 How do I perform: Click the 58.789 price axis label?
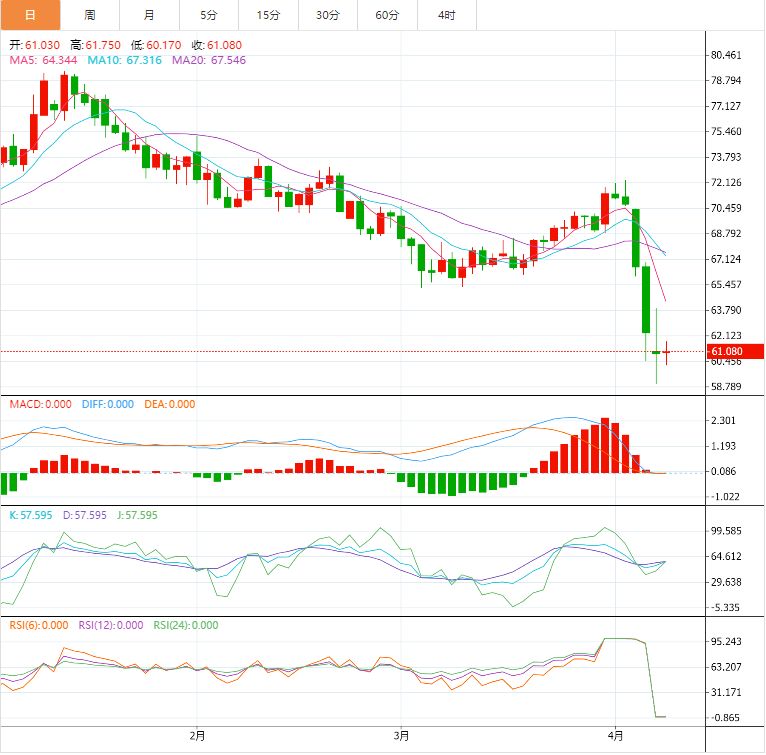point(726,387)
